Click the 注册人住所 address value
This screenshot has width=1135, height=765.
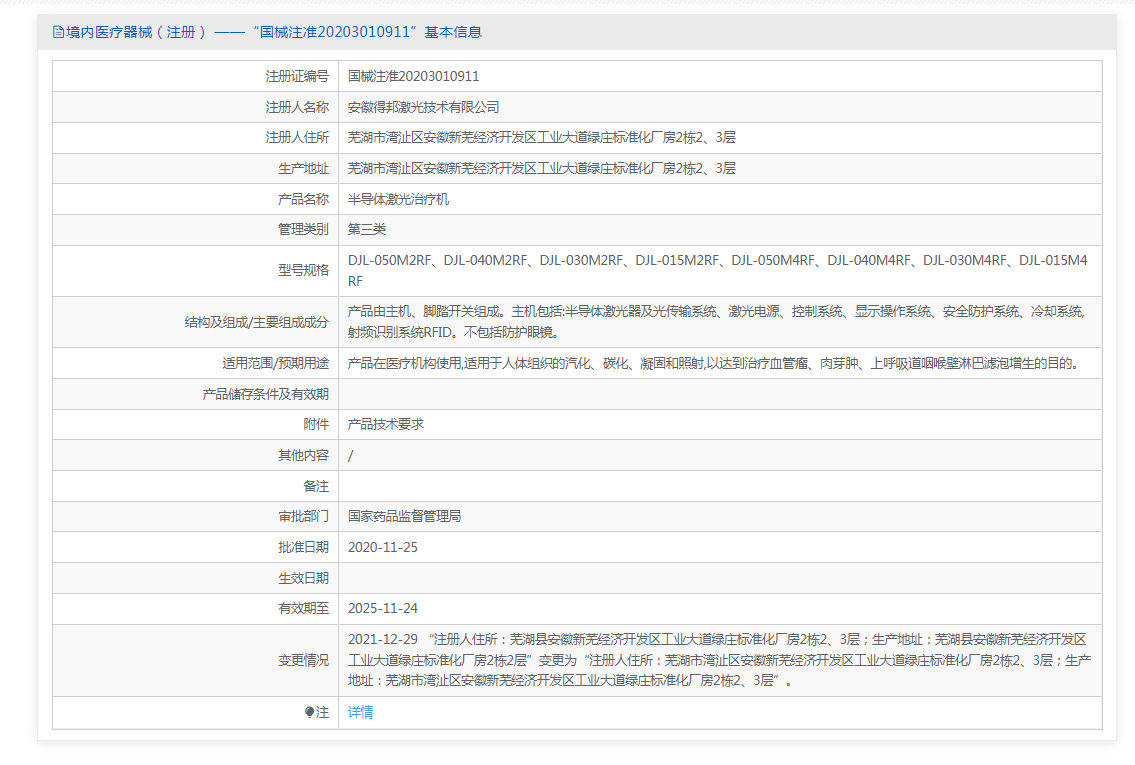[541, 138]
